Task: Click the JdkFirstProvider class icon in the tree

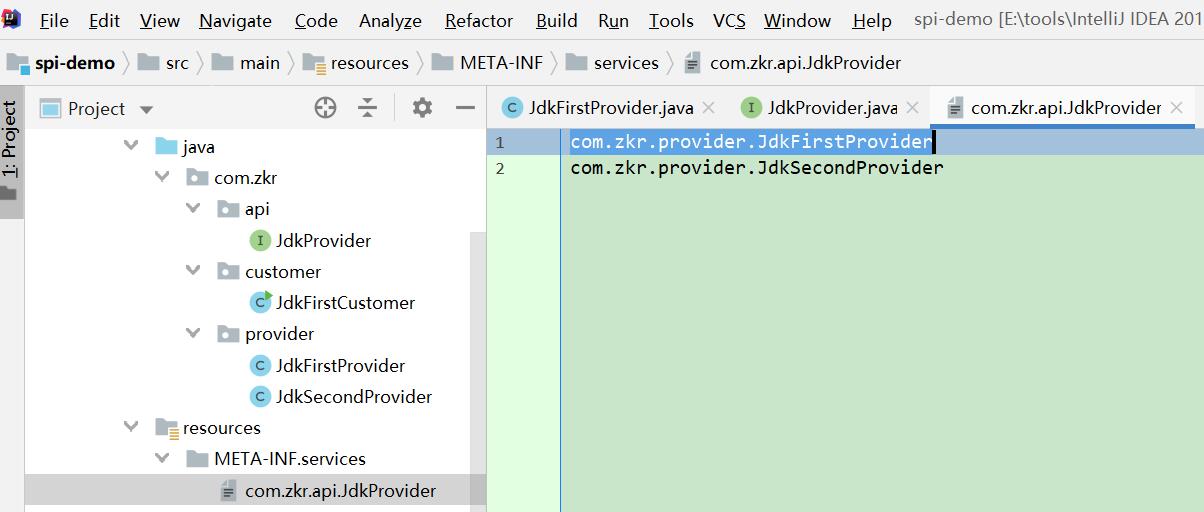Action: pos(260,365)
